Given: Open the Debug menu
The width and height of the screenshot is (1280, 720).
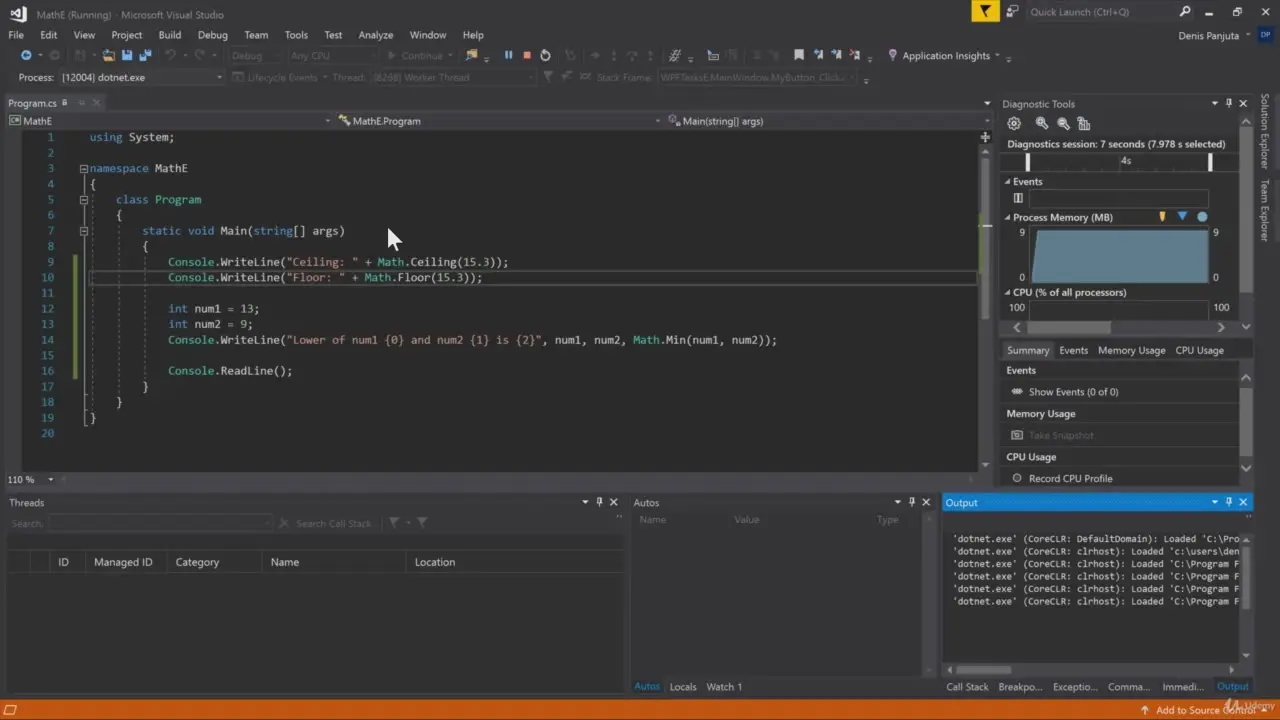Looking at the screenshot, I should tap(212, 35).
